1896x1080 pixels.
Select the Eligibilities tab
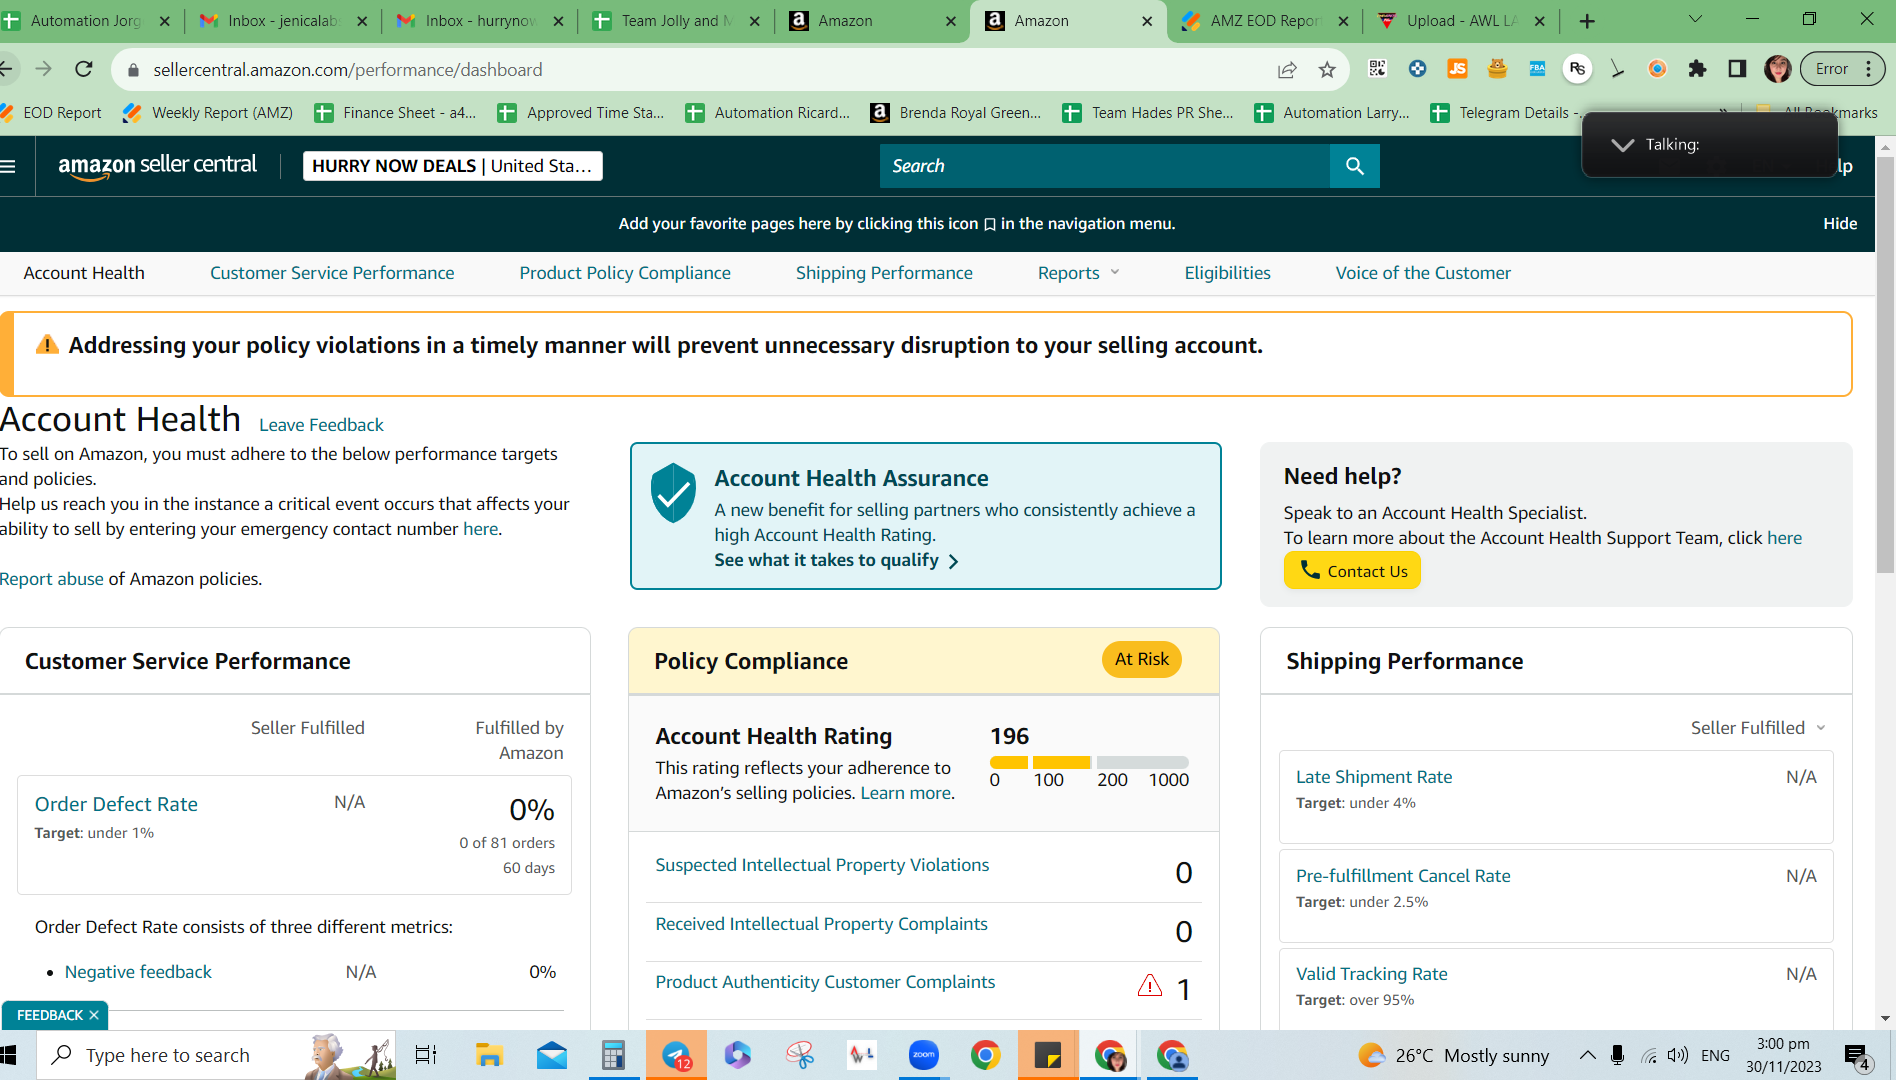[x=1227, y=273]
